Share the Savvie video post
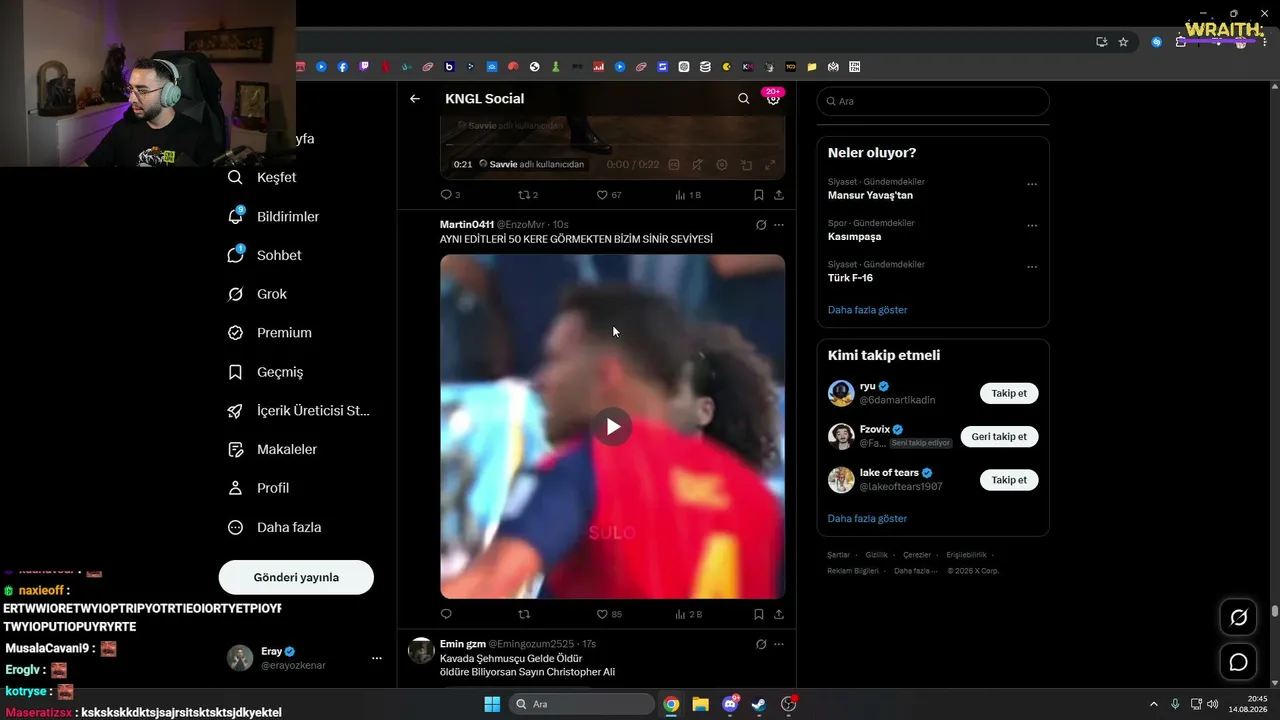Image resolution: width=1280 pixels, height=720 pixels. click(779, 195)
